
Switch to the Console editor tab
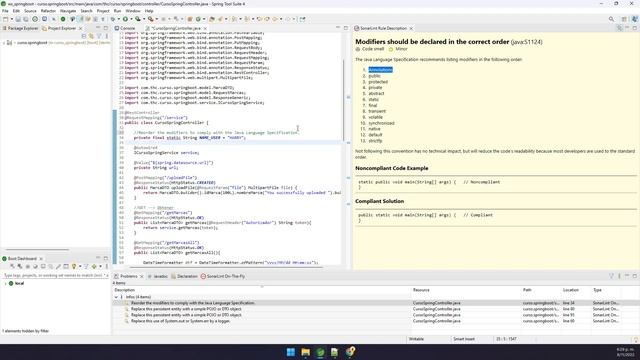pos(125,29)
